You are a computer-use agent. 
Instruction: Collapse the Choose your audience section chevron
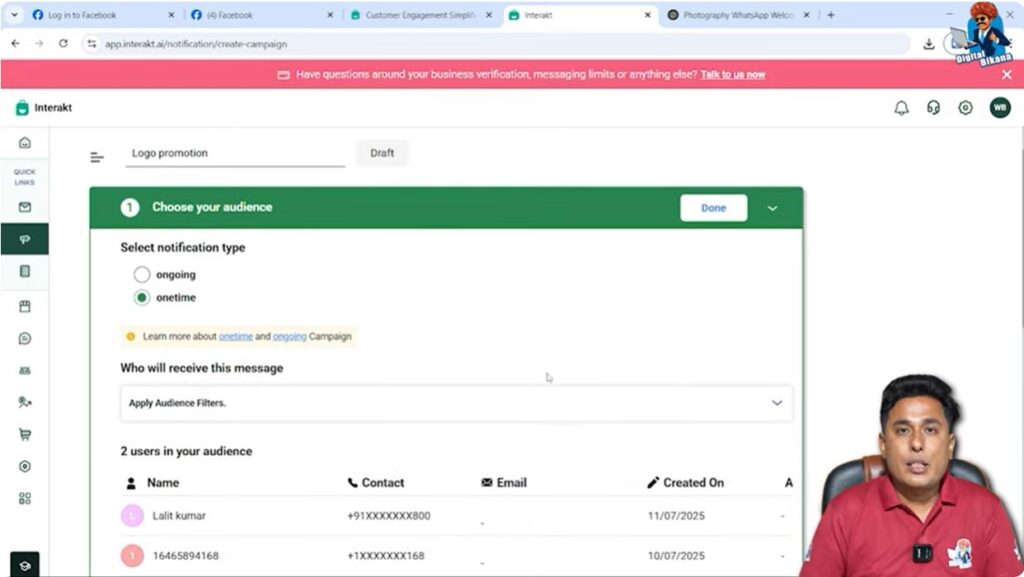point(772,207)
